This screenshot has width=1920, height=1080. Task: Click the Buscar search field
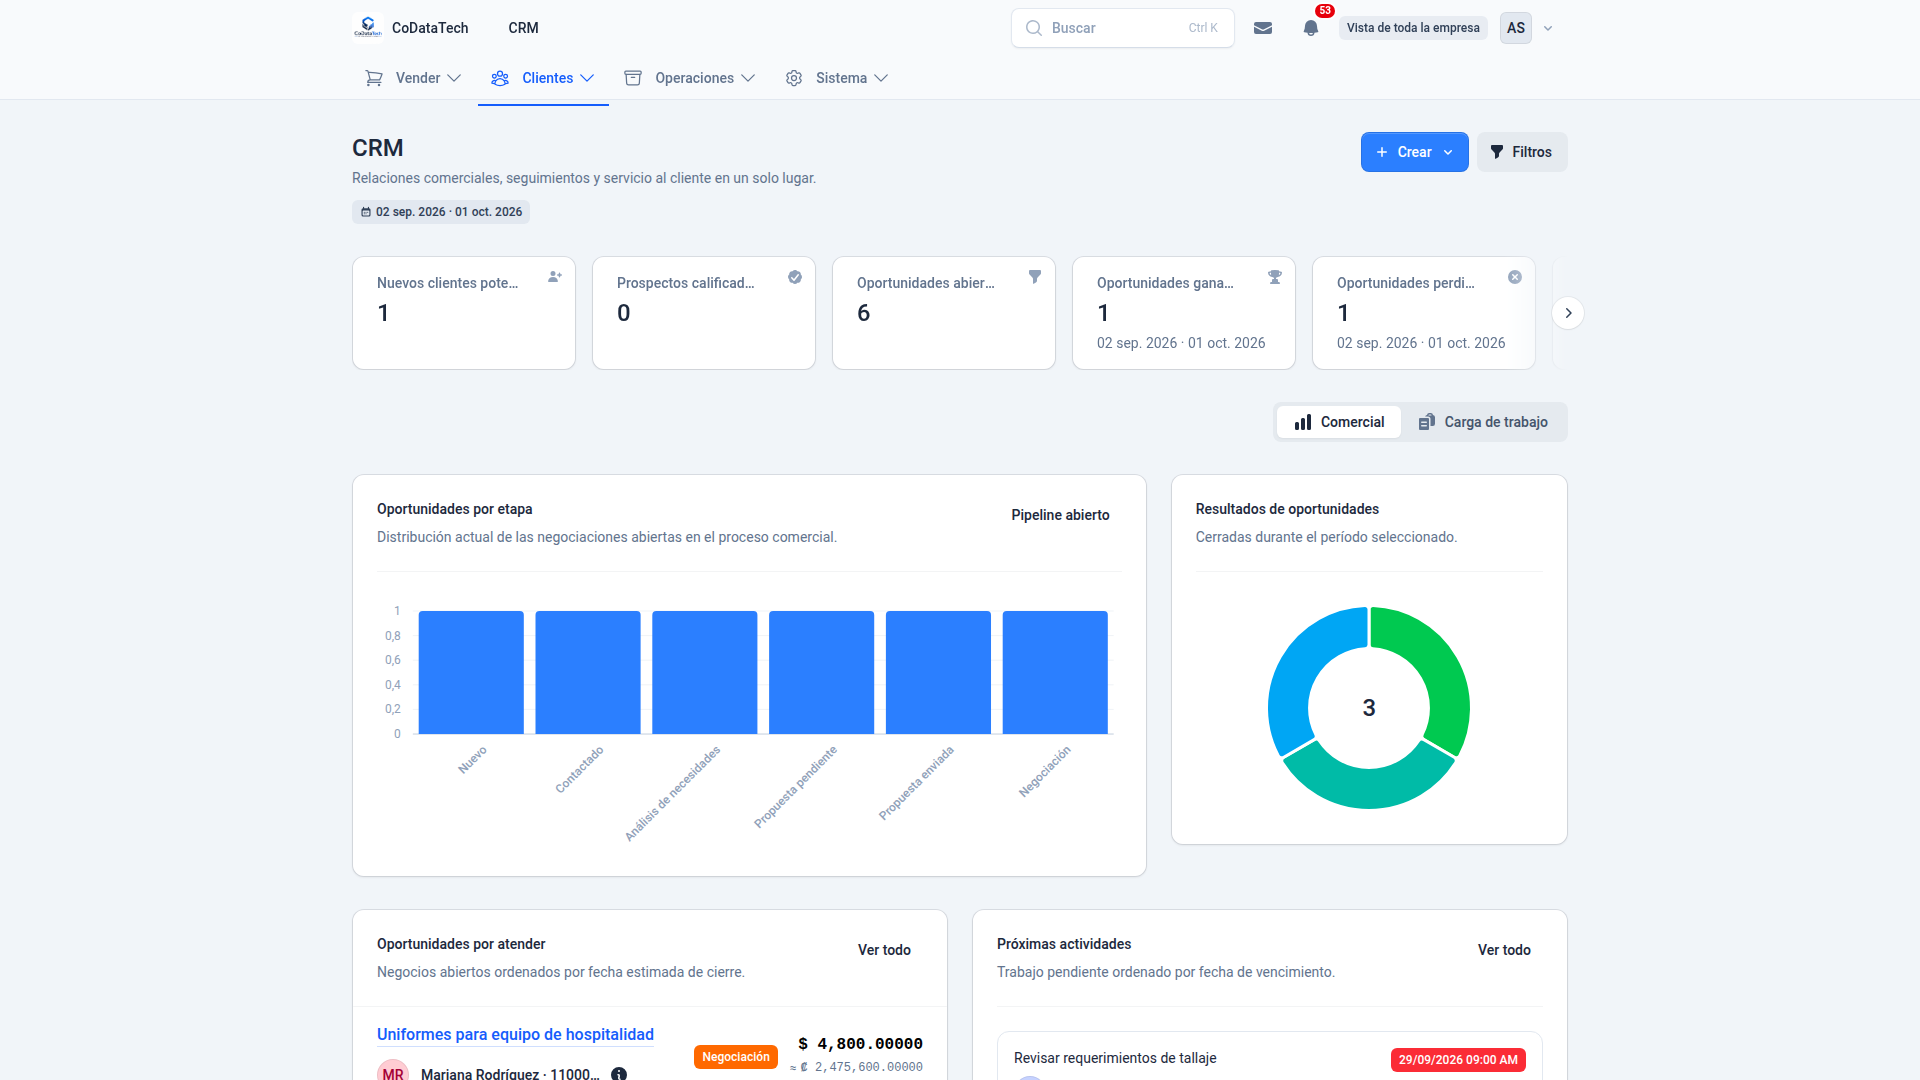[1122, 28]
